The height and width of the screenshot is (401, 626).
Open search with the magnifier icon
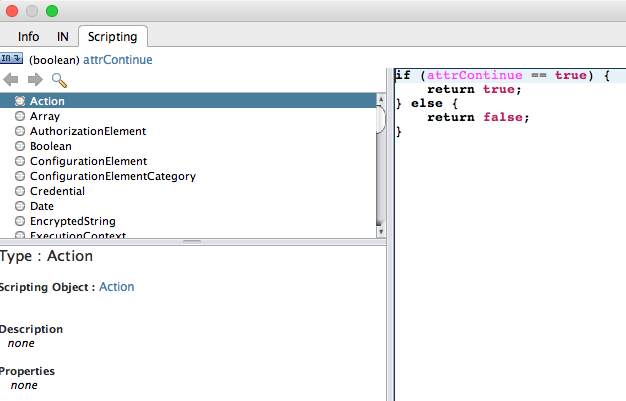pos(59,80)
